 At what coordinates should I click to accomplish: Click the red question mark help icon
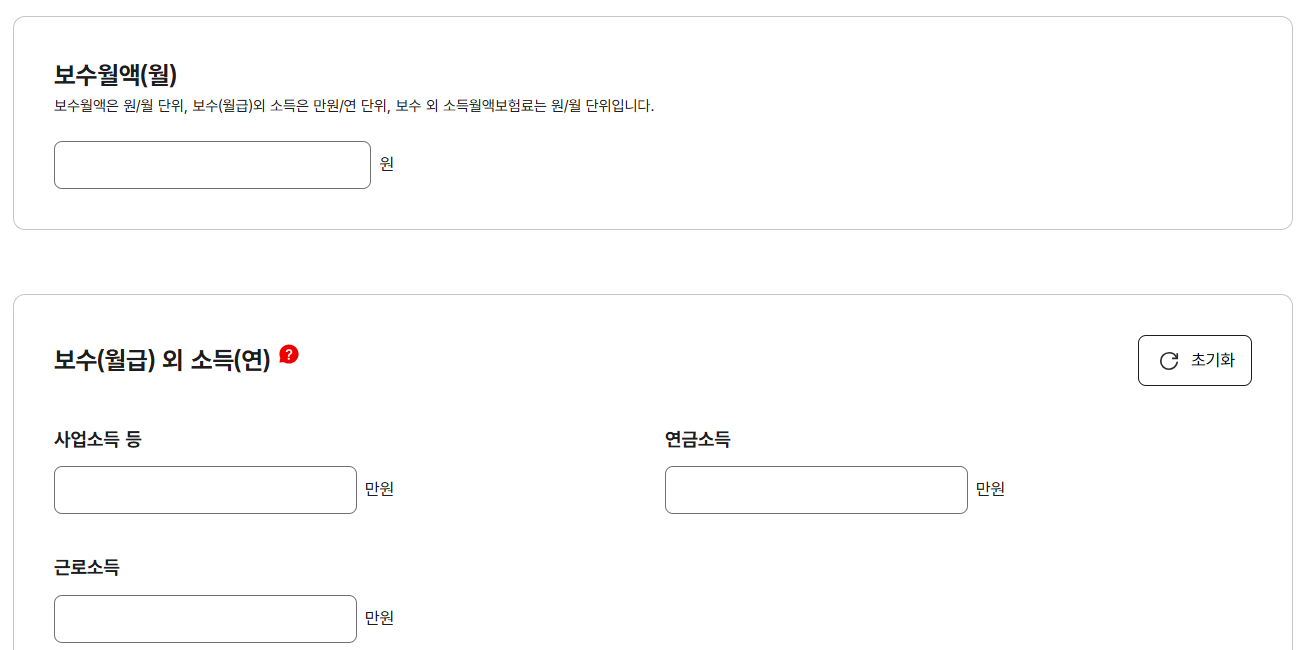(x=289, y=352)
